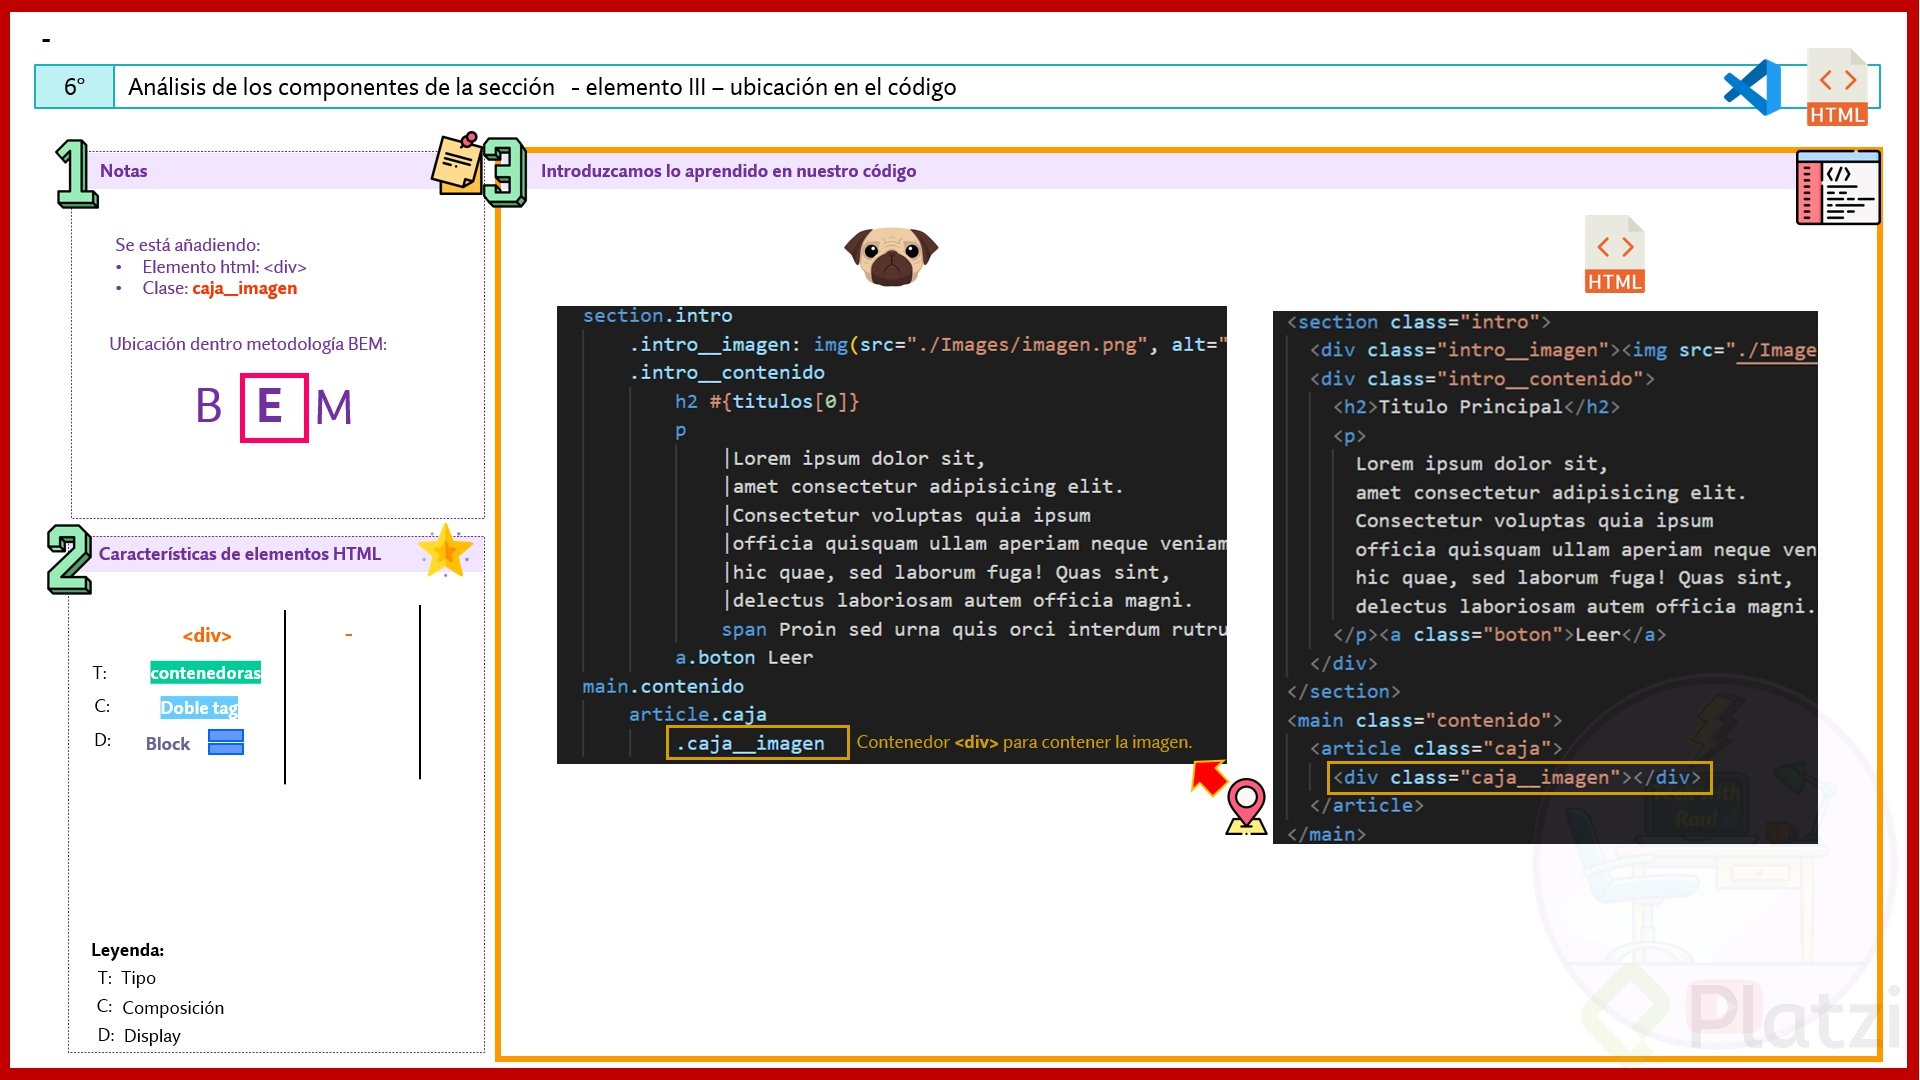Click the code editor window icon
The image size is (1920, 1080).
pyautogui.click(x=1838, y=187)
